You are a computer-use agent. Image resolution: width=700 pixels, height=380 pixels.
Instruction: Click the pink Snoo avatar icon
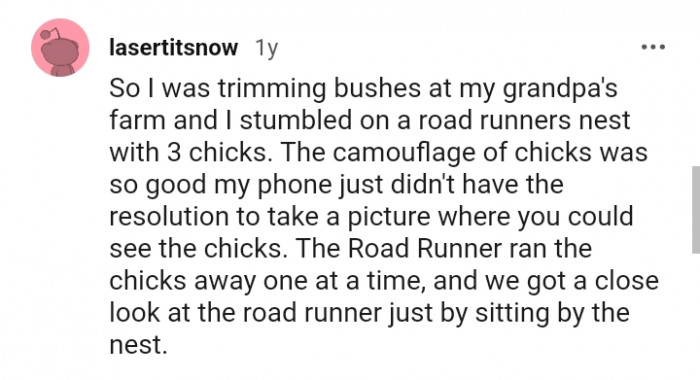[60, 48]
